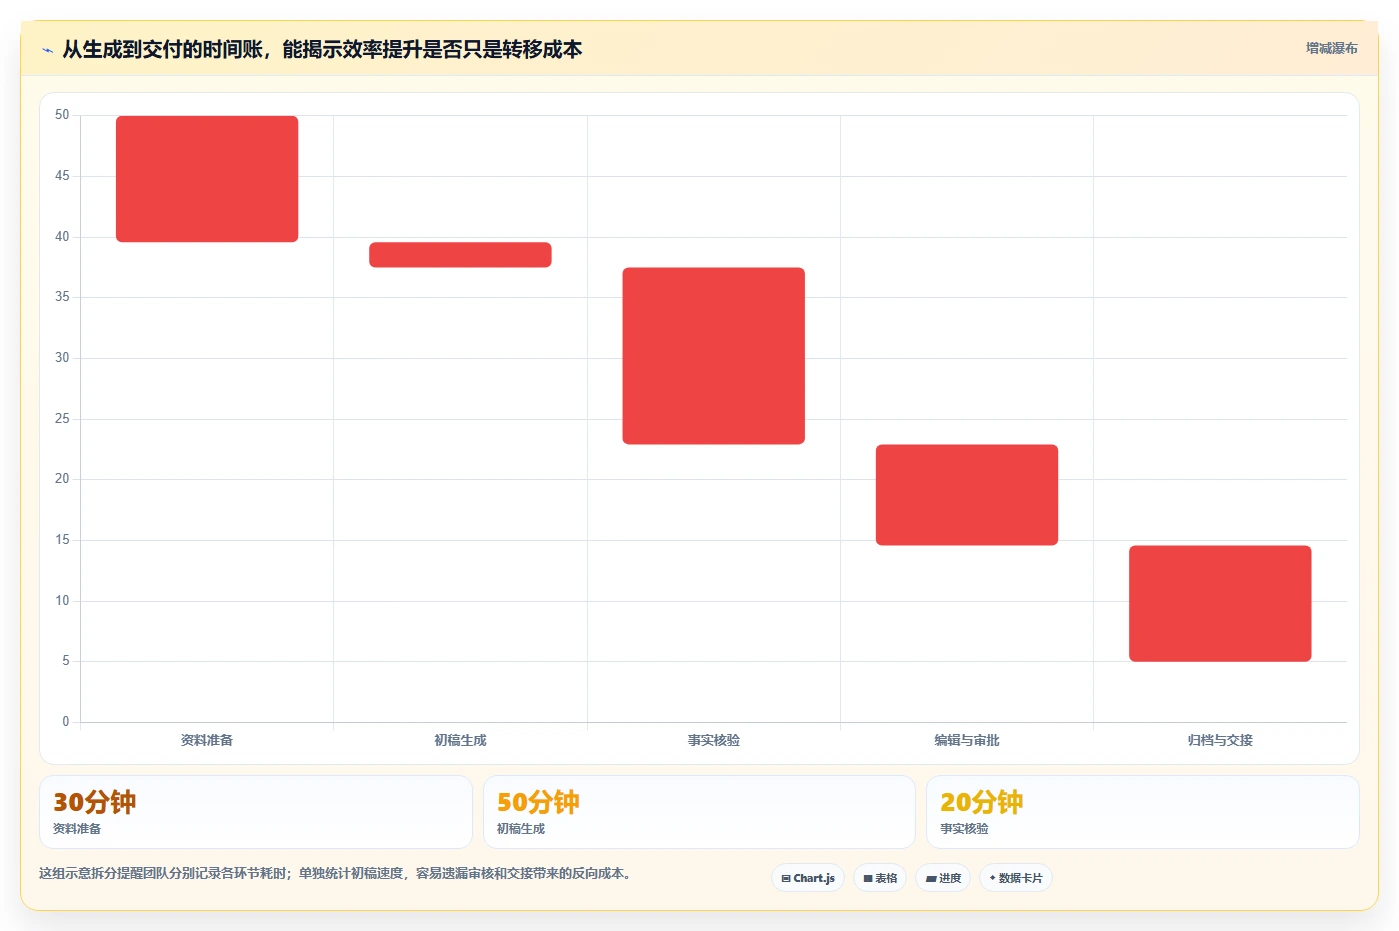This screenshot has width=1399, height=931.
Task: Open the 50分钟 初稿生成 data card
Action: coord(699,812)
